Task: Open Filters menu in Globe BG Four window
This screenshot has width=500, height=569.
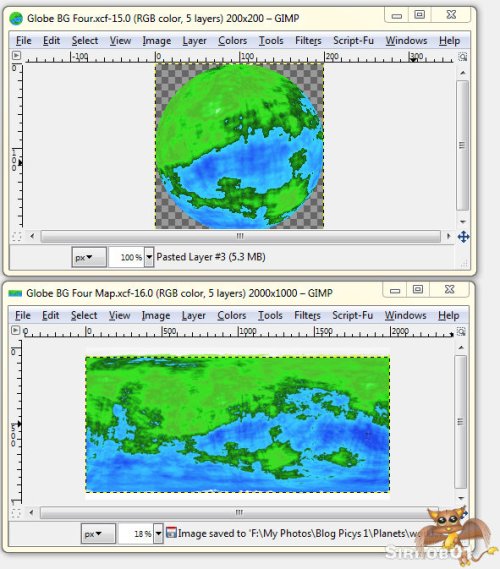Action: [x=308, y=41]
